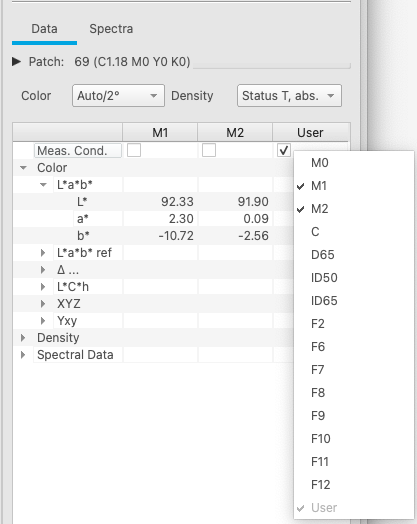Select the Data tab
Viewport: 417px width, 524px height.
click(x=44, y=29)
